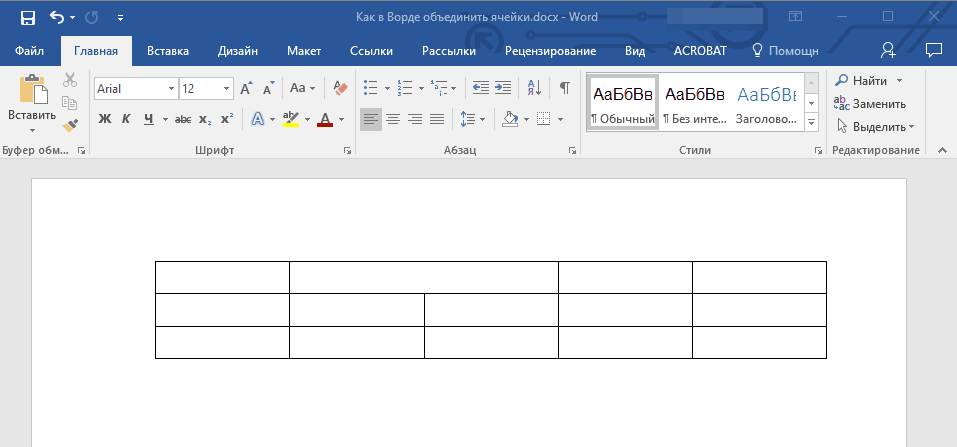Start a bulleted list

(370, 88)
